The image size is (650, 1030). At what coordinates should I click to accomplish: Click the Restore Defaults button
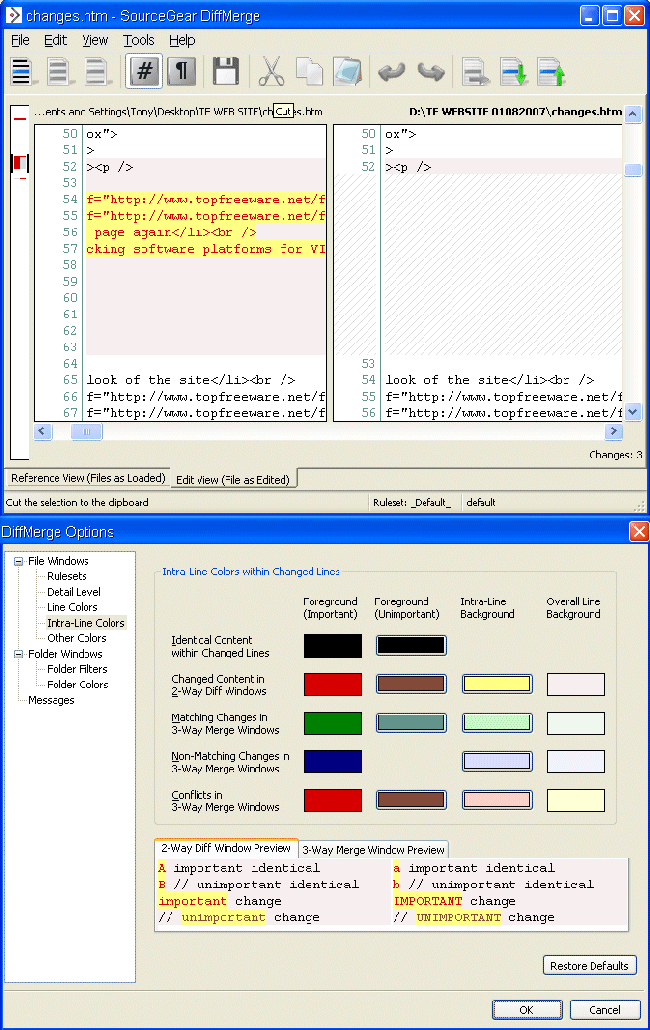[590, 966]
